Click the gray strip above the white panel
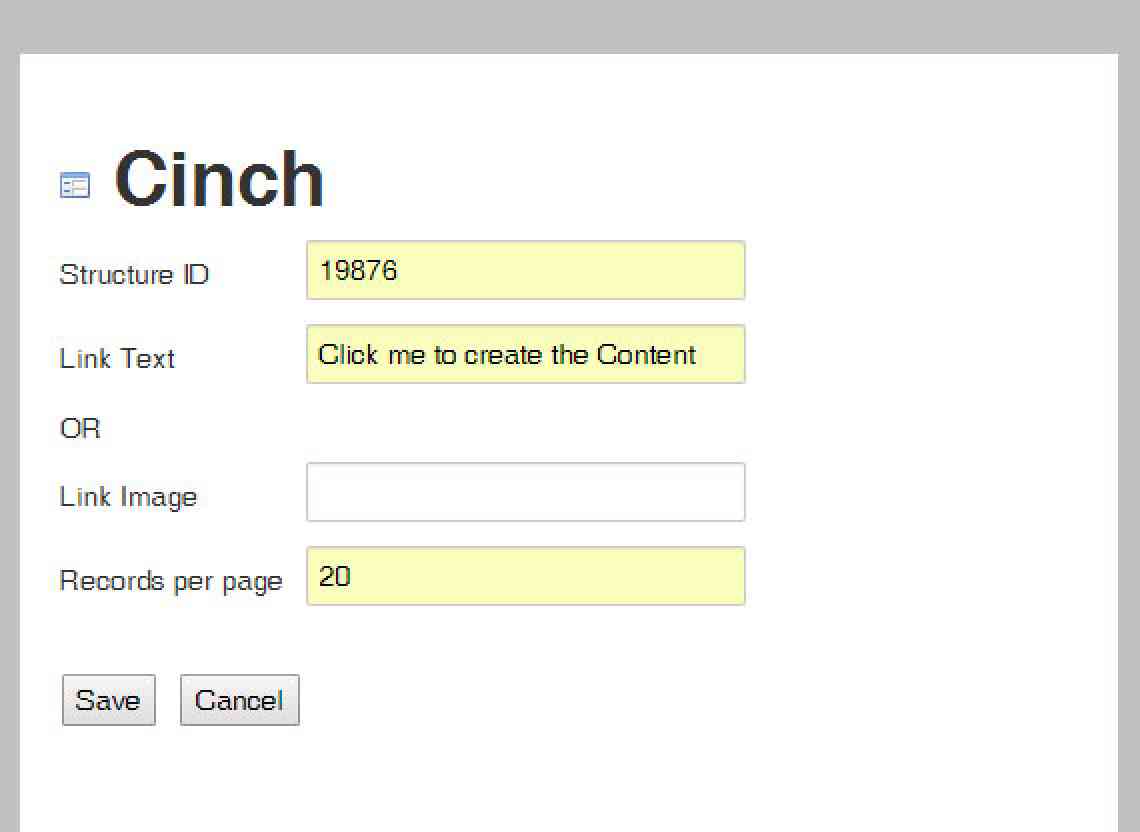Image resolution: width=1140 pixels, height=832 pixels. pos(570,26)
